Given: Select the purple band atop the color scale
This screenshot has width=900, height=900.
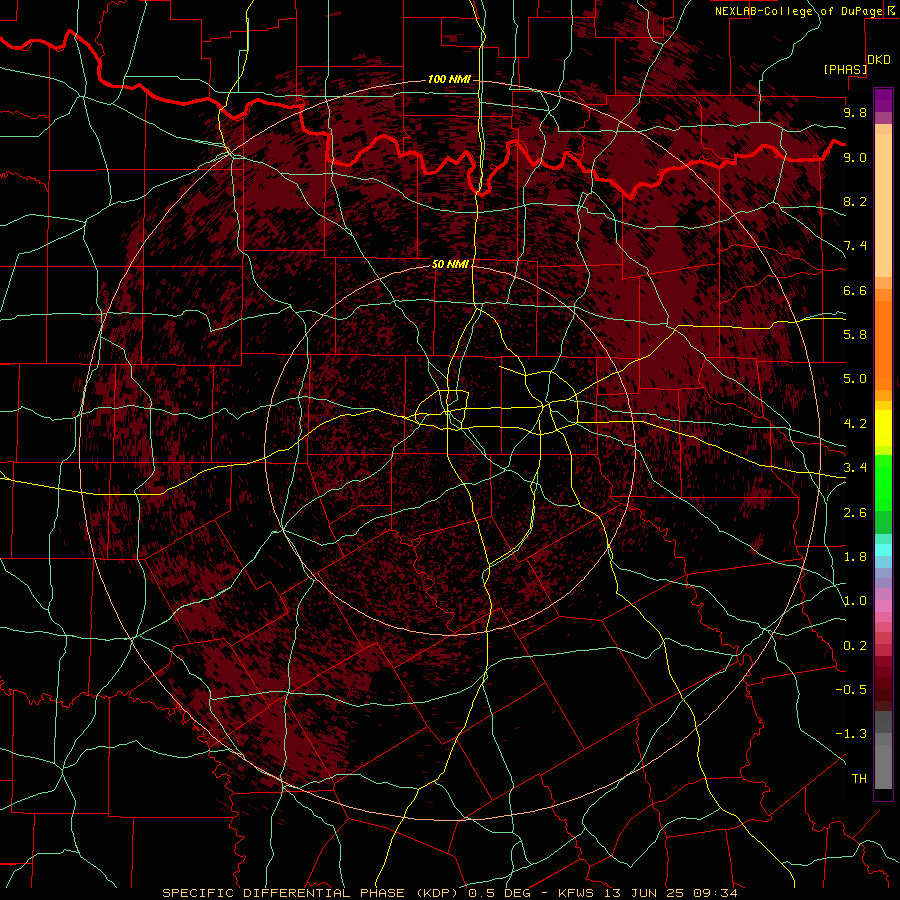Looking at the screenshot, I should [x=883, y=100].
